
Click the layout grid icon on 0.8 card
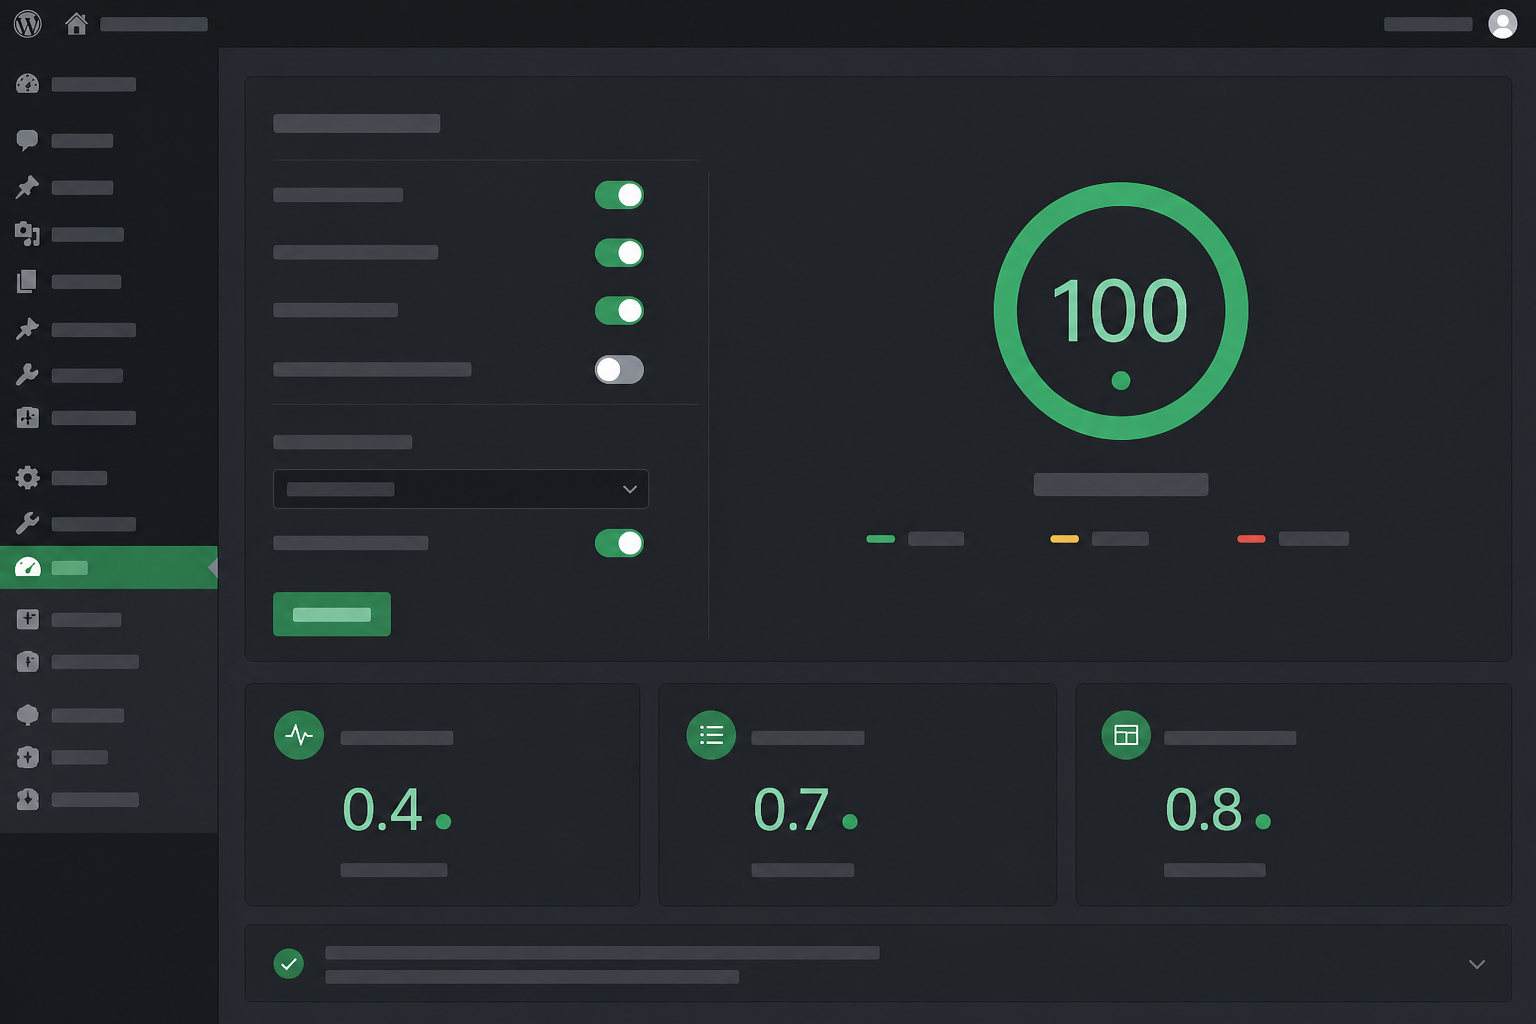(1126, 735)
